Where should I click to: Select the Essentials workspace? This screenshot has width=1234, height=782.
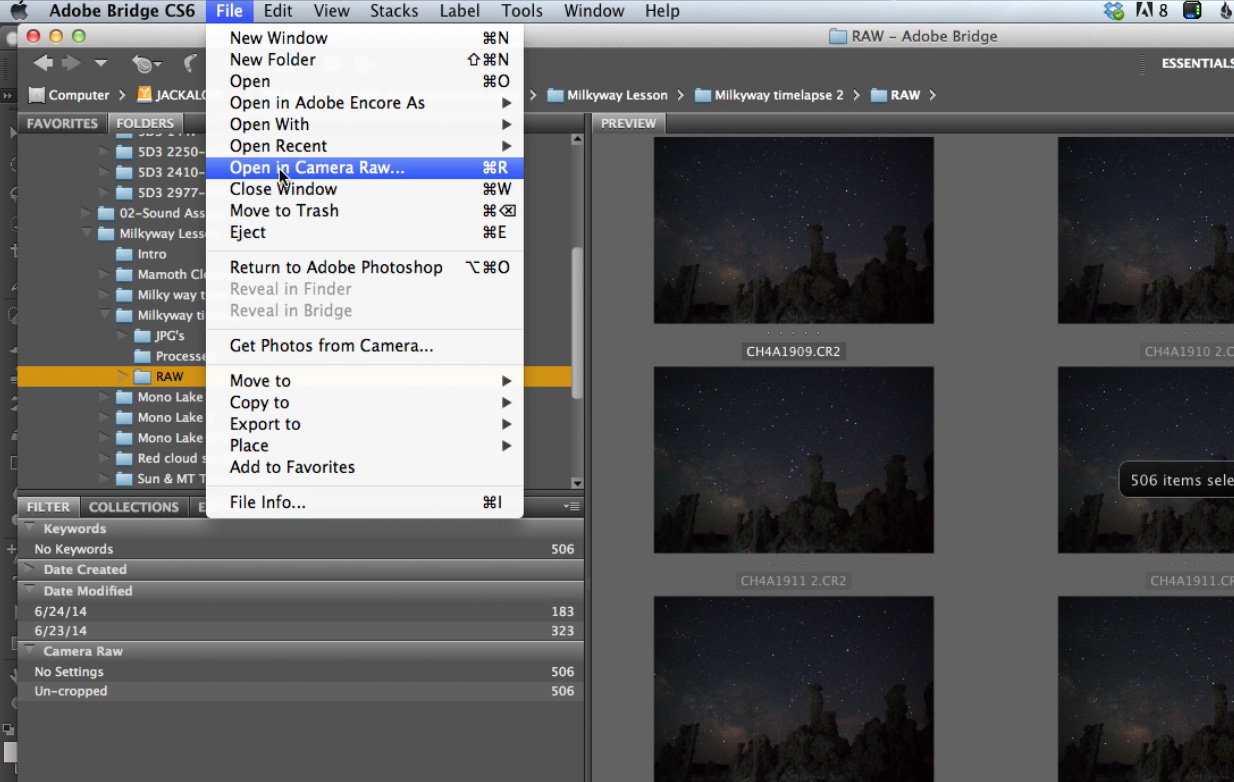tap(1197, 63)
